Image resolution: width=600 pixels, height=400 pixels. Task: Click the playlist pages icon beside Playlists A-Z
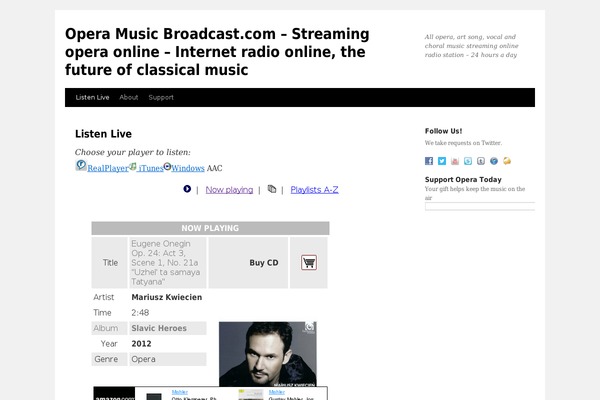pyautogui.click(x=272, y=189)
